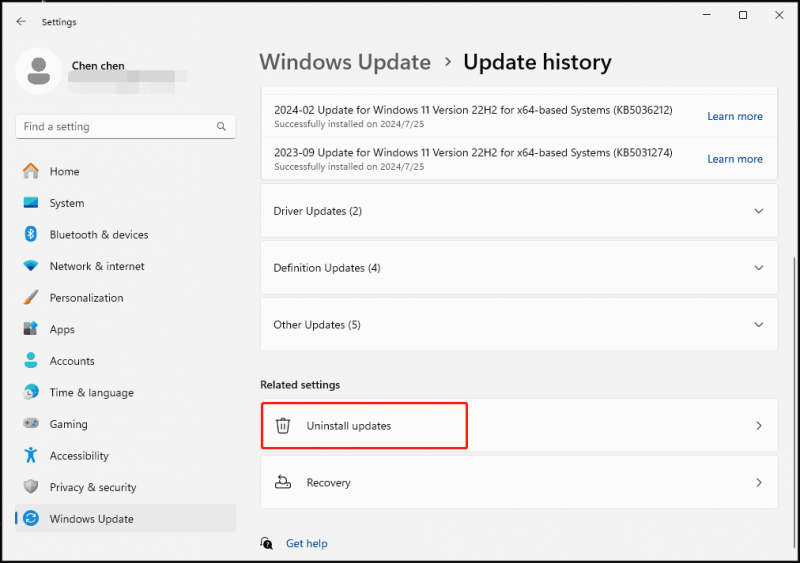Image resolution: width=800 pixels, height=563 pixels.
Task: Open Network & internet settings
Action: point(126,266)
